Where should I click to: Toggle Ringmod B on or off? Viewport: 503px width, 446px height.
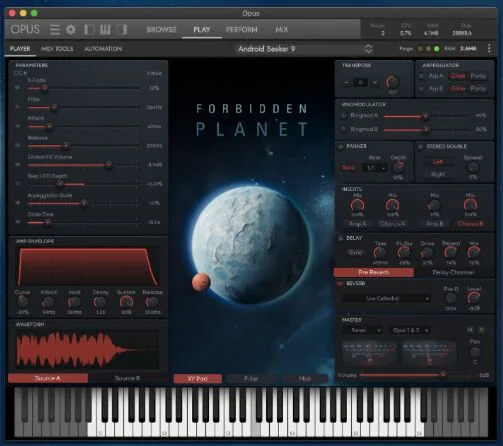click(344, 129)
